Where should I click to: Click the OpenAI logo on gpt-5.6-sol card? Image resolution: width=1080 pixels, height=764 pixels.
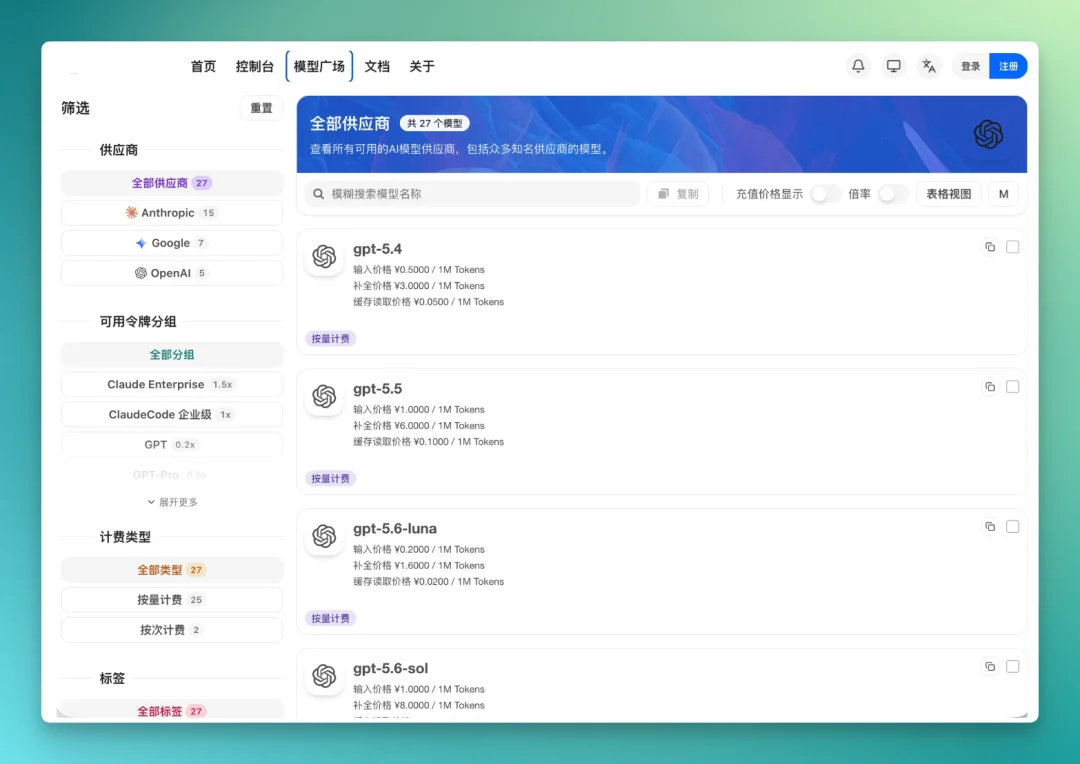tap(324, 676)
